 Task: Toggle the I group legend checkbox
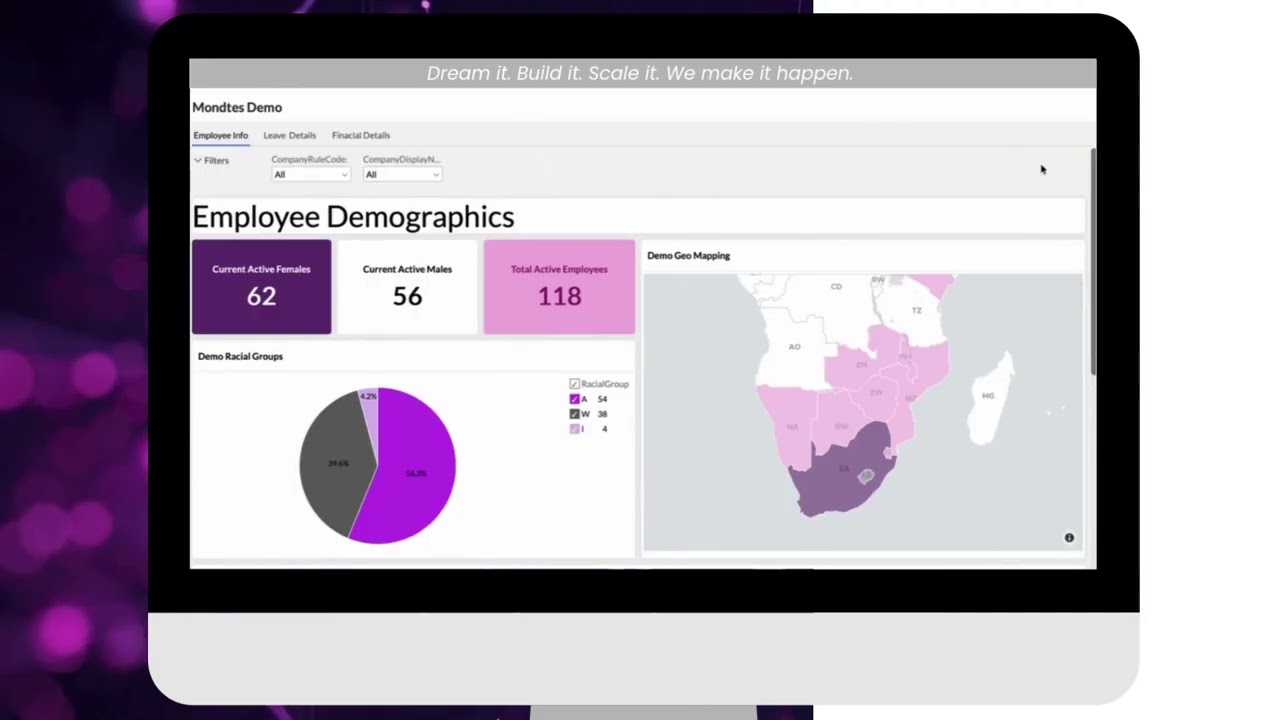point(574,429)
